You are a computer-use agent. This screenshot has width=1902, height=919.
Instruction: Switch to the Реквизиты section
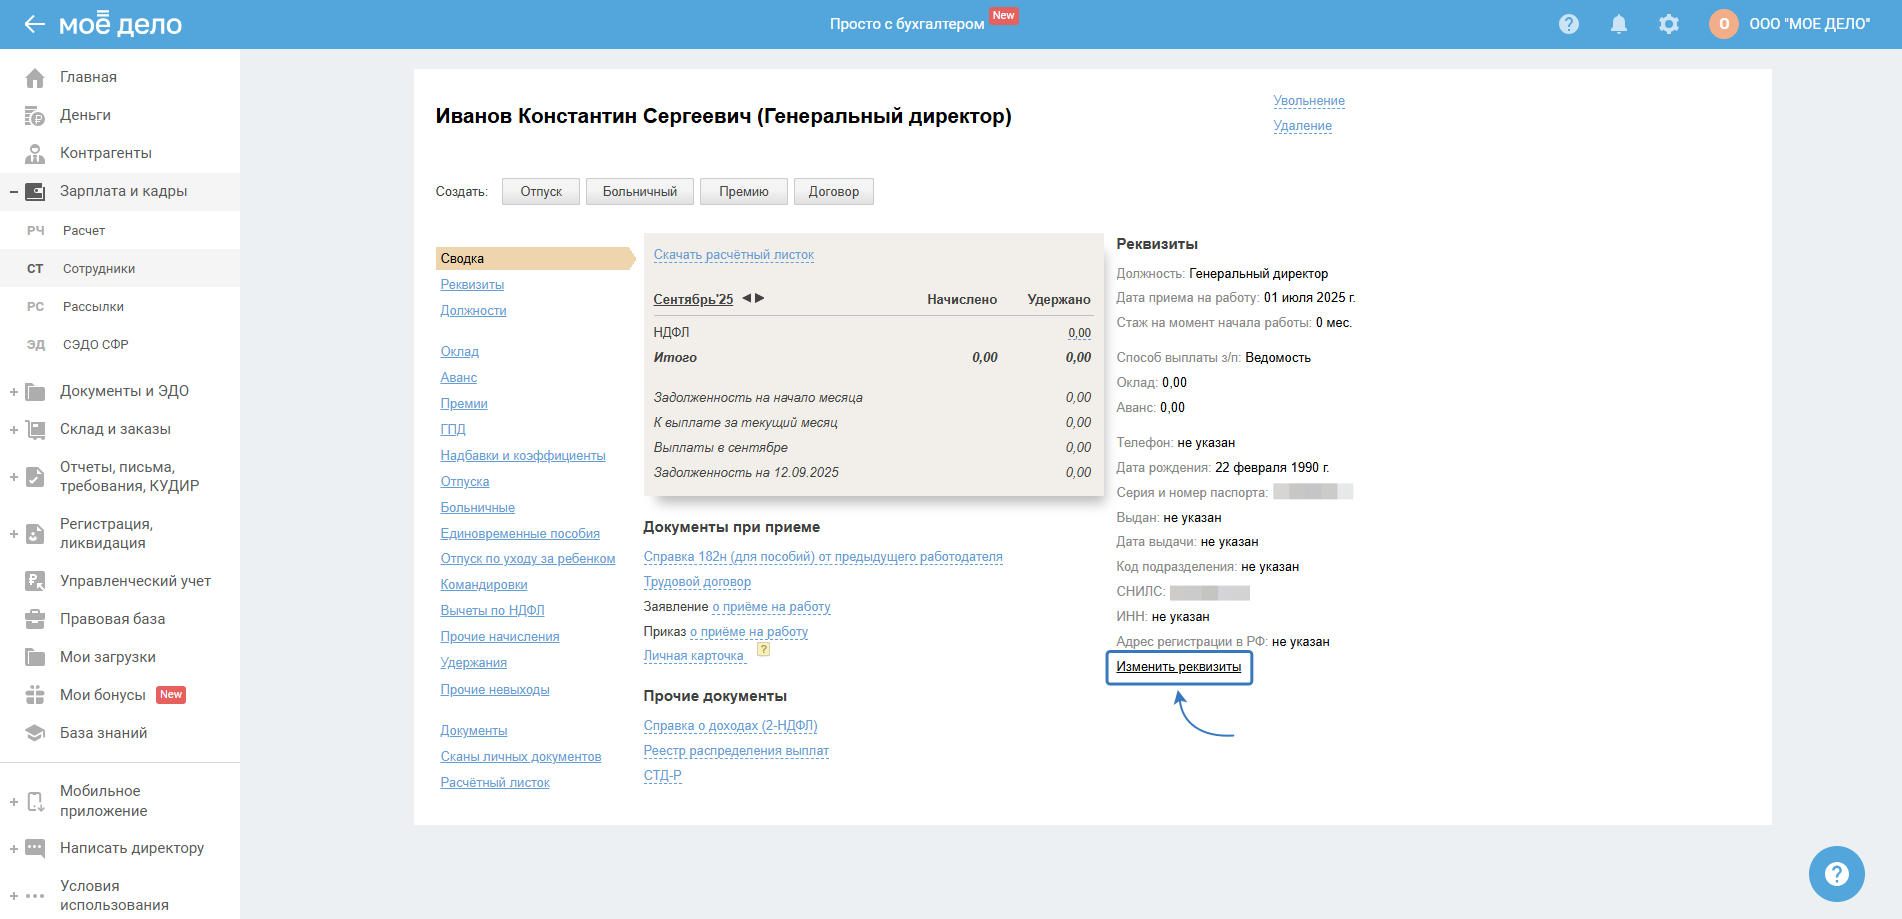(x=472, y=285)
